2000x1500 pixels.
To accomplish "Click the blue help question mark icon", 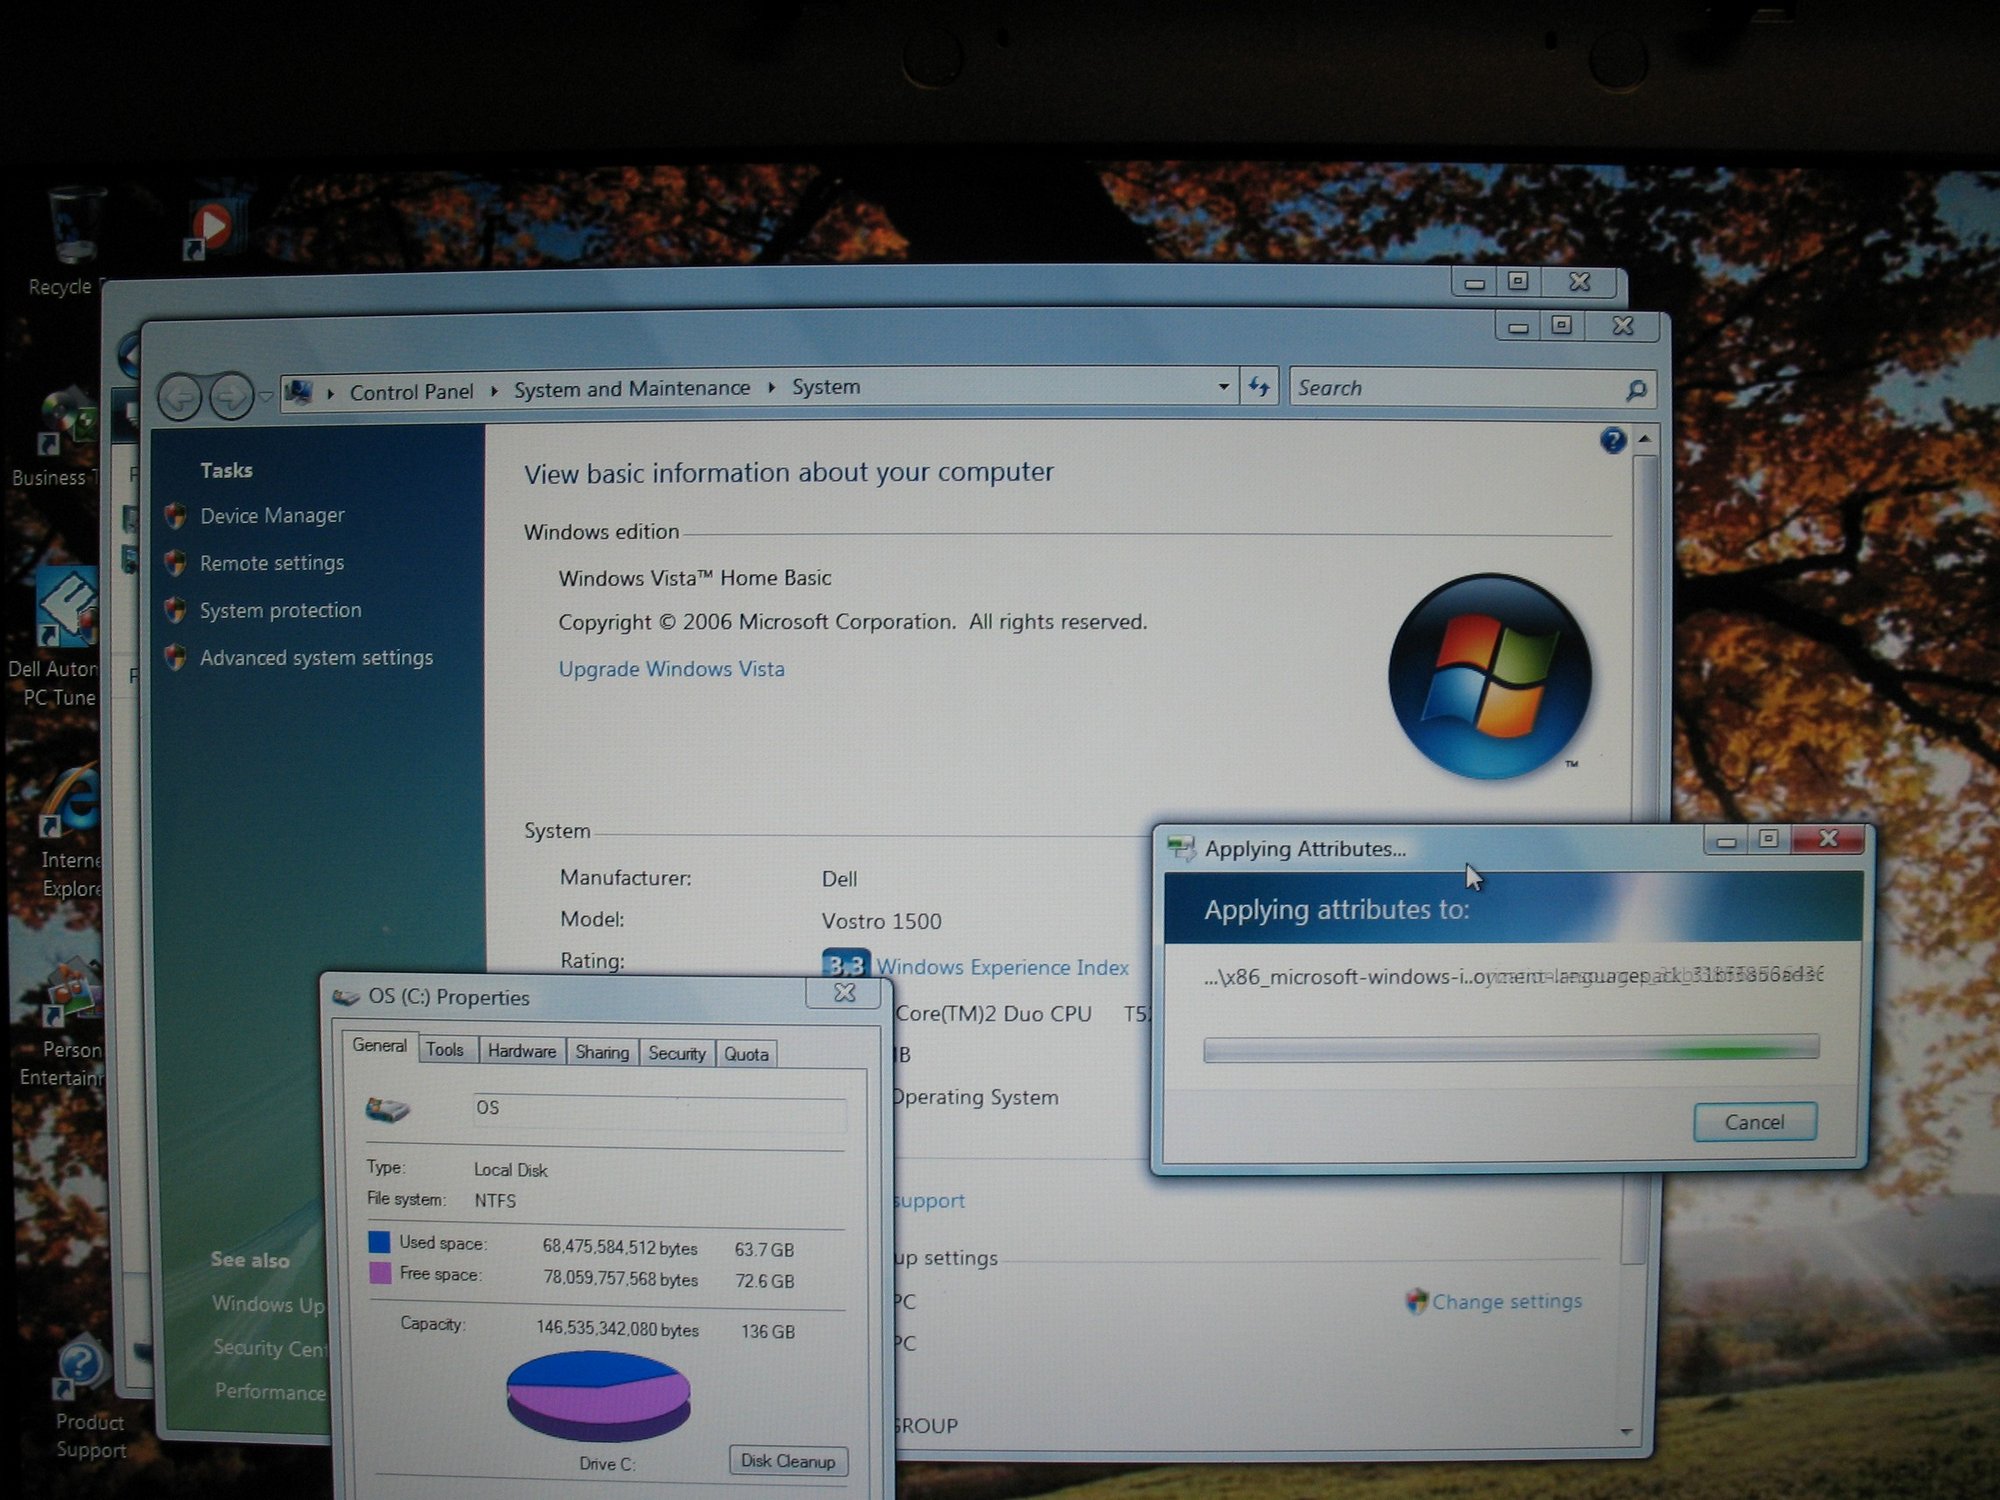I will [1612, 440].
